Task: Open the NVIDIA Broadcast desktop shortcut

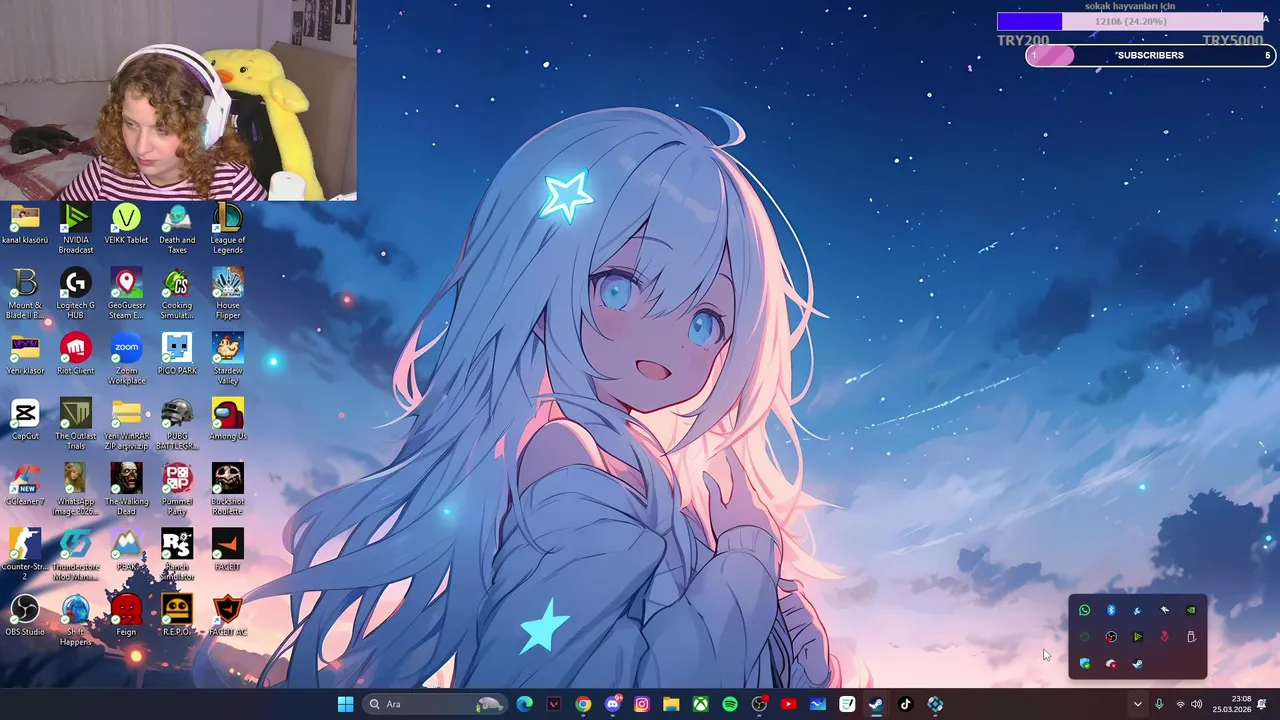Action: point(75,229)
